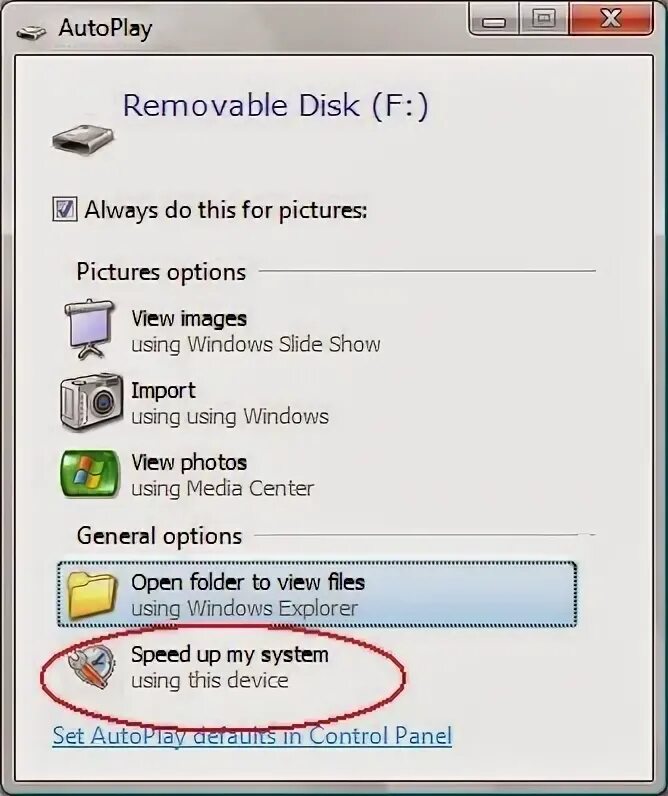Viewport: 668px width, 796px height.
Task: Open 'Set AutoPlay defaults in Control Panel' link
Action: pyautogui.click(x=252, y=736)
